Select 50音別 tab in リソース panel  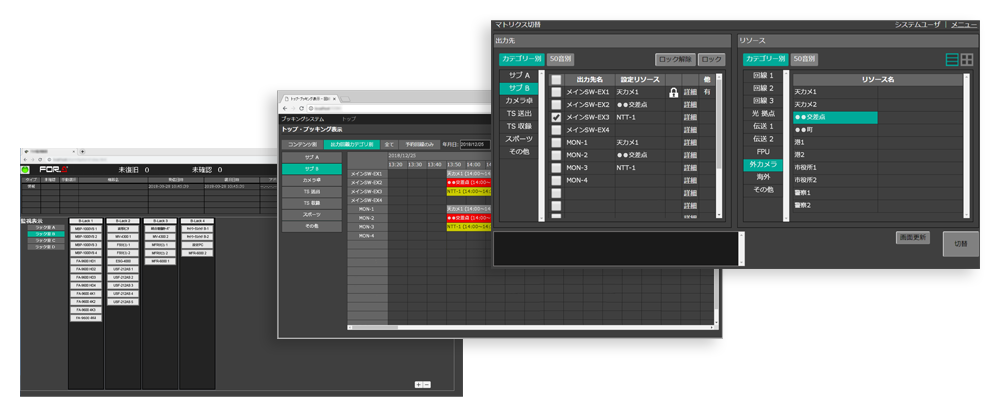pyautogui.click(x=804, y=60)
